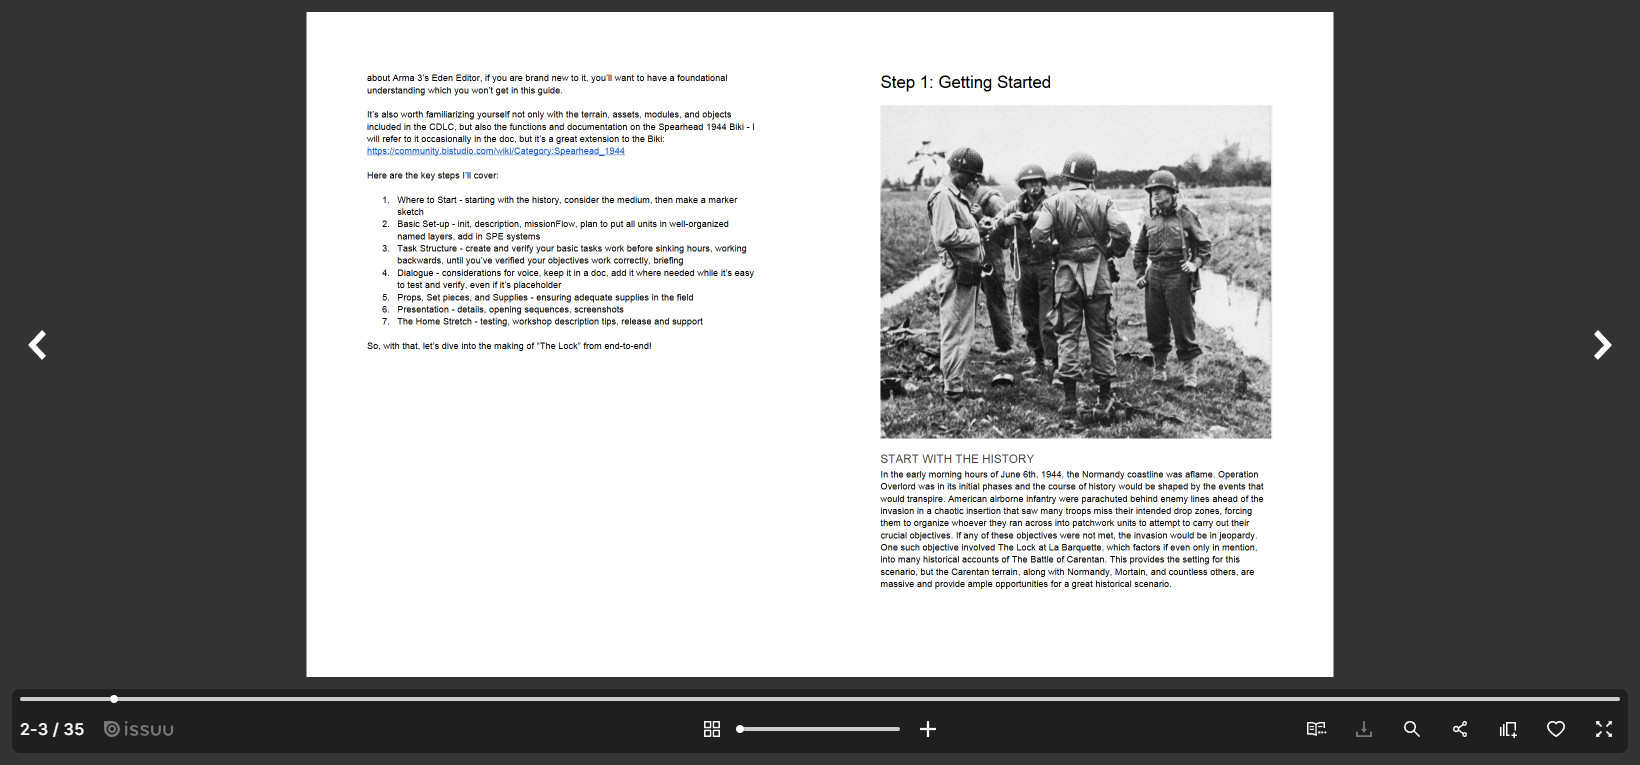
Task: Share this publication
Action: 1460,729
